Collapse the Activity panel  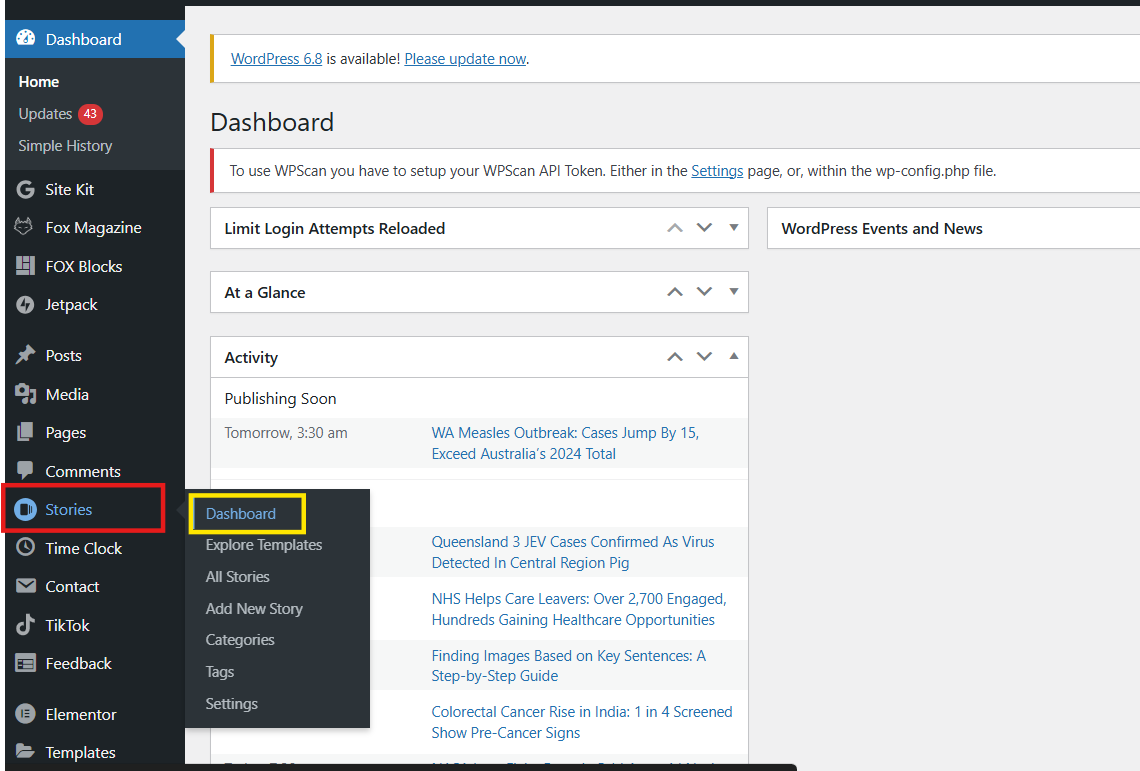[x=734, y=356]
